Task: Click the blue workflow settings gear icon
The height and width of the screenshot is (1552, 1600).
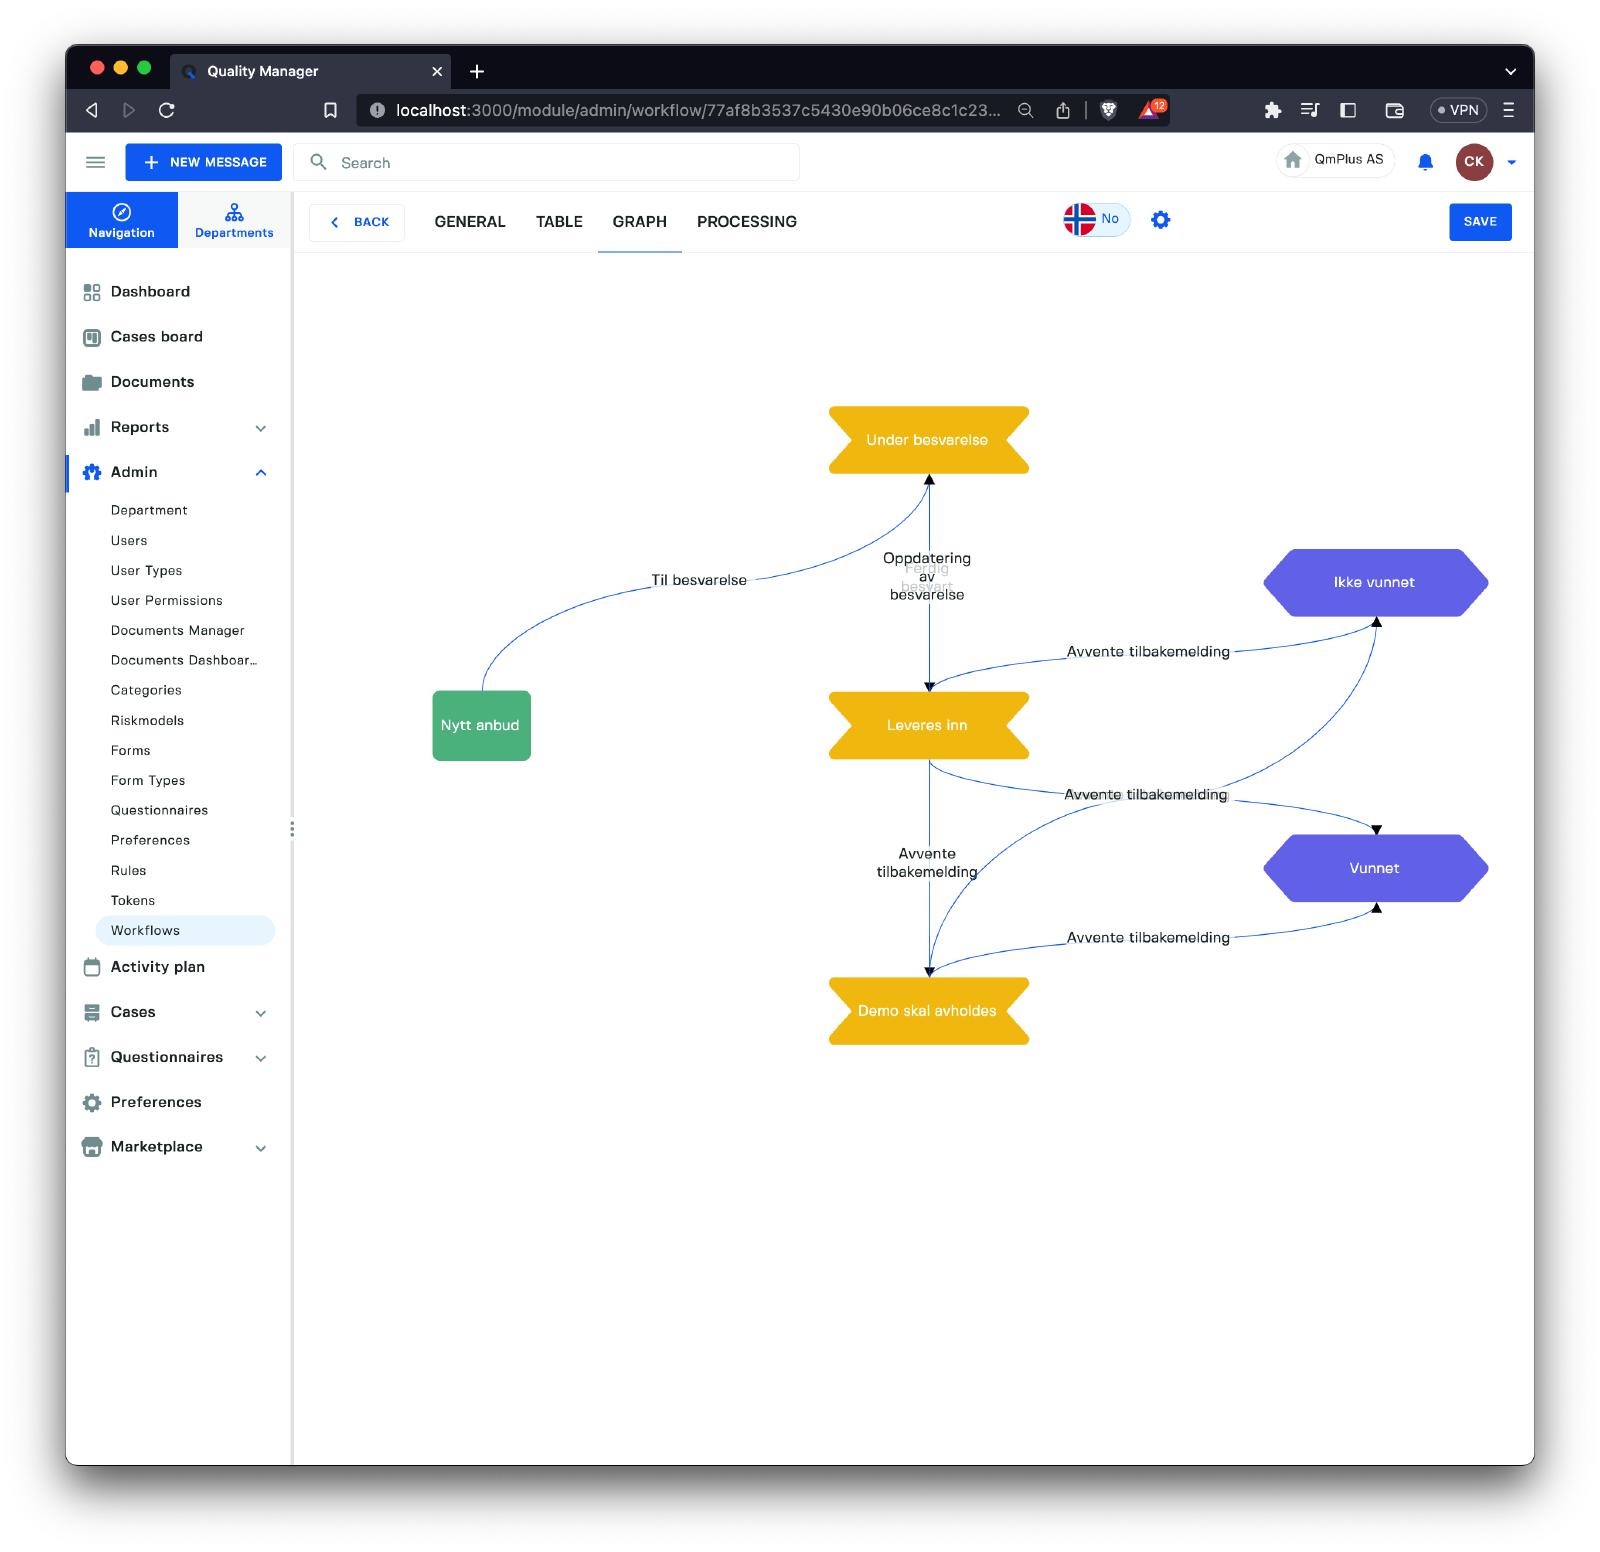Action: pos(1160,220)
